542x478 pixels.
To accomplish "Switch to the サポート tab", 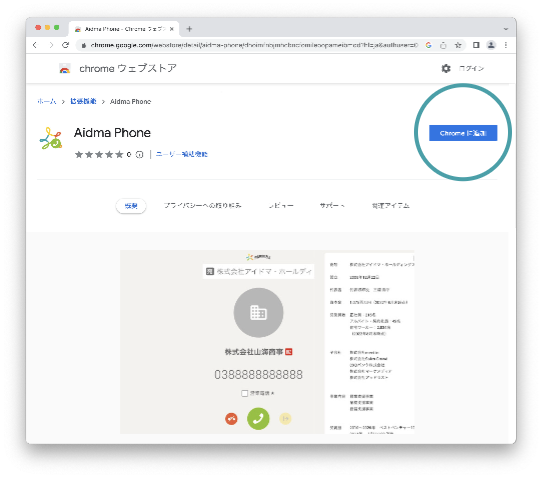I will coord(332,206).
